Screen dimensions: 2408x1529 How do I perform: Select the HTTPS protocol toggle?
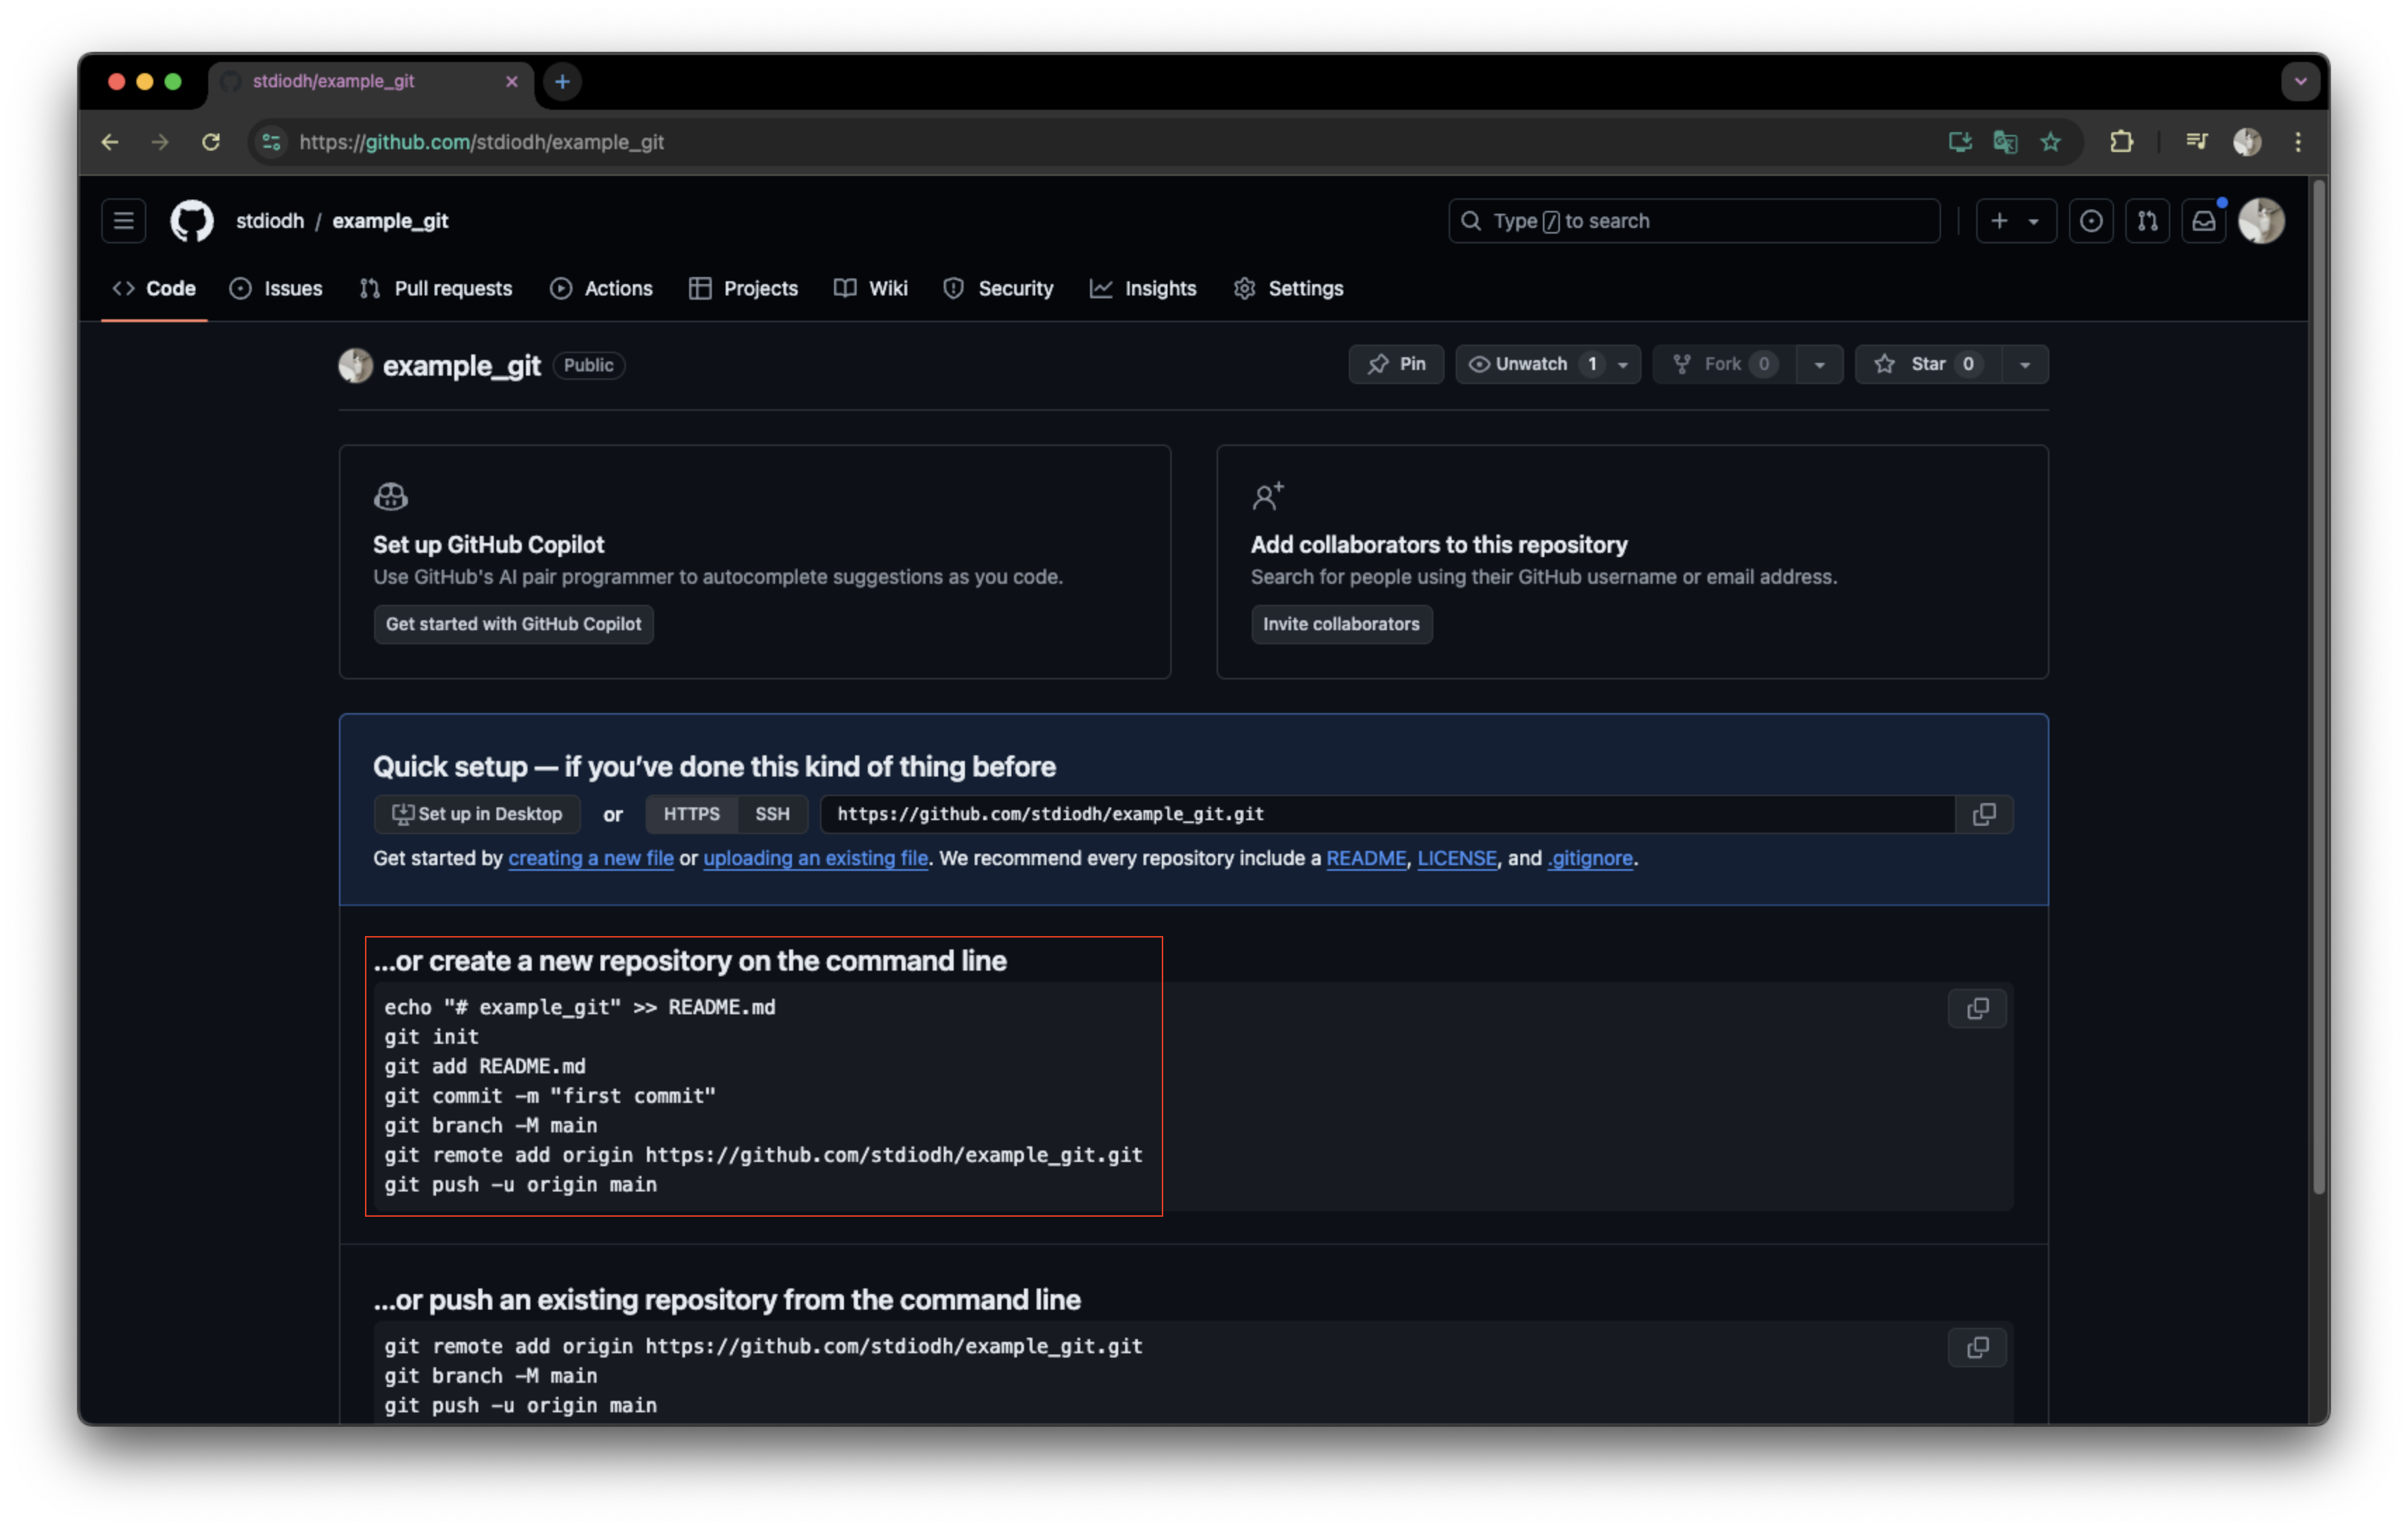(691, 814)
